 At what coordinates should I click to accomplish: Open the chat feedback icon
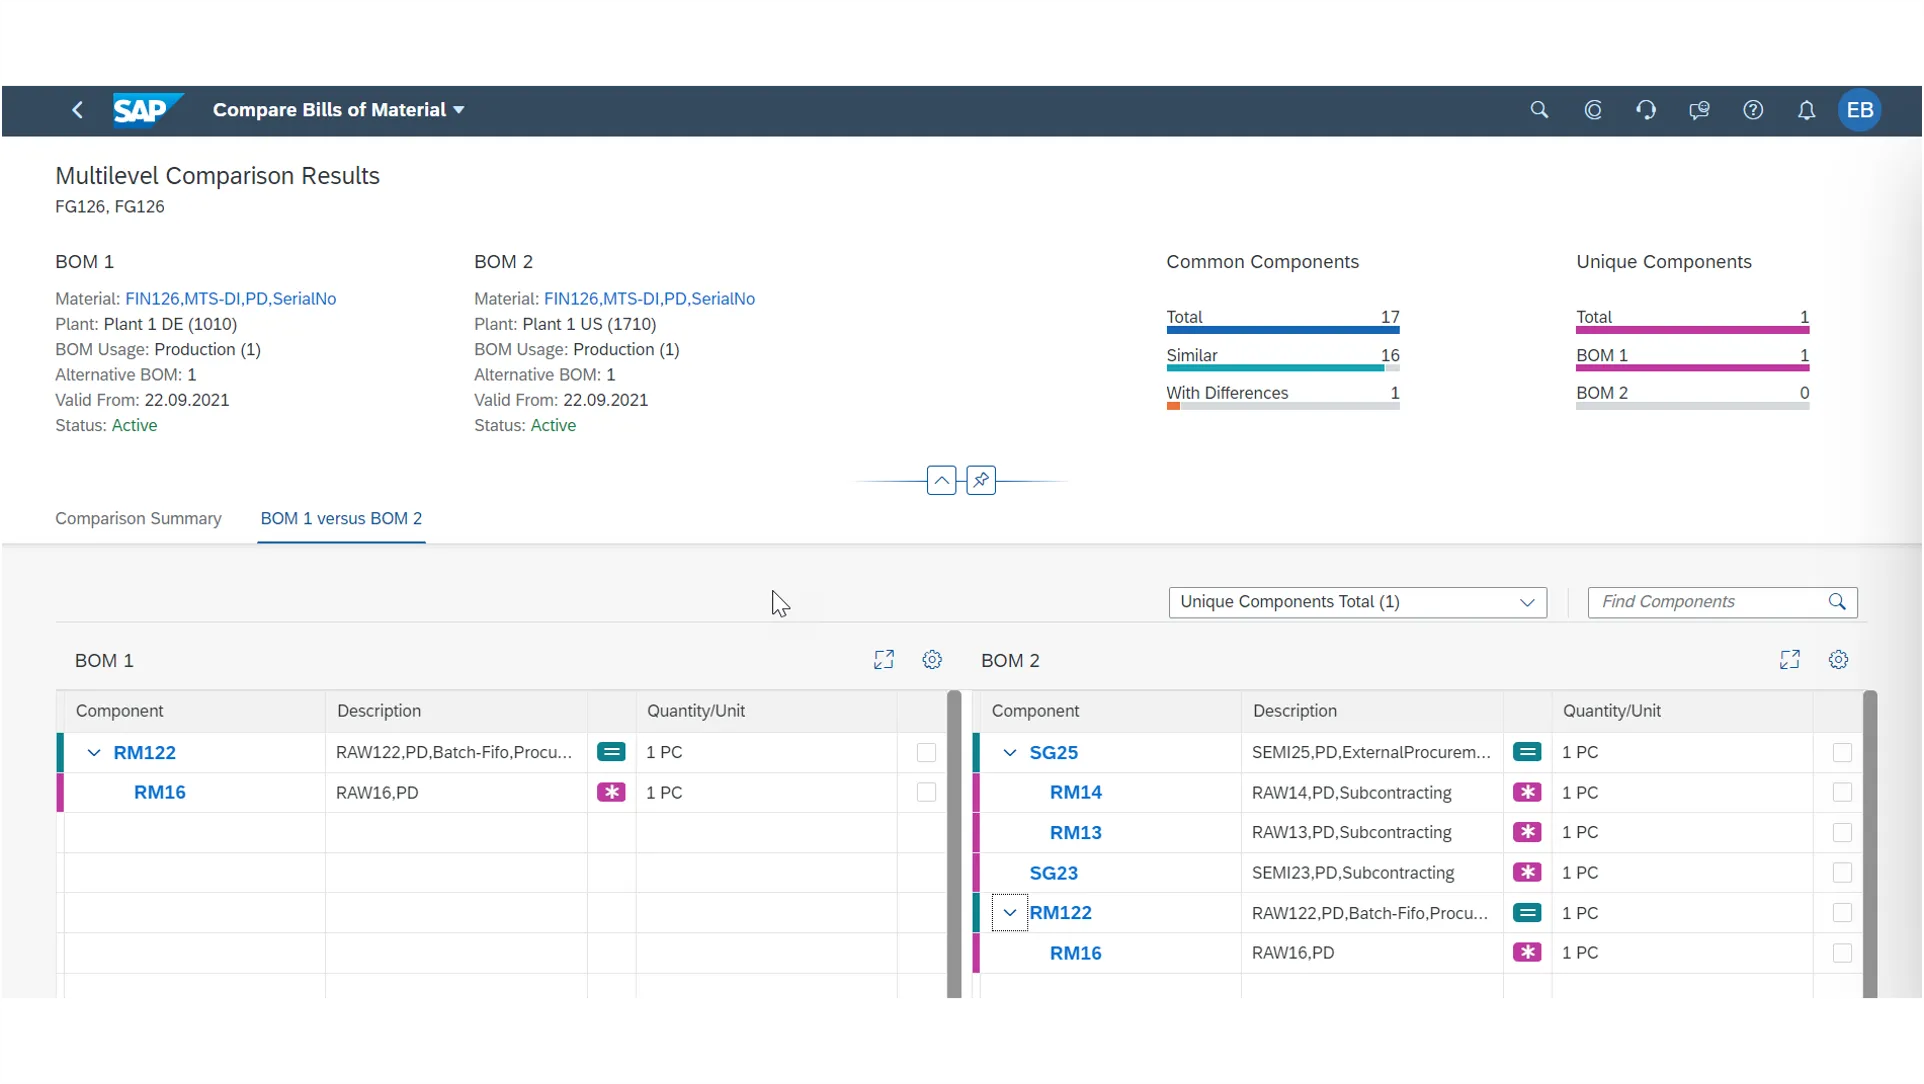coord(1699,110)
